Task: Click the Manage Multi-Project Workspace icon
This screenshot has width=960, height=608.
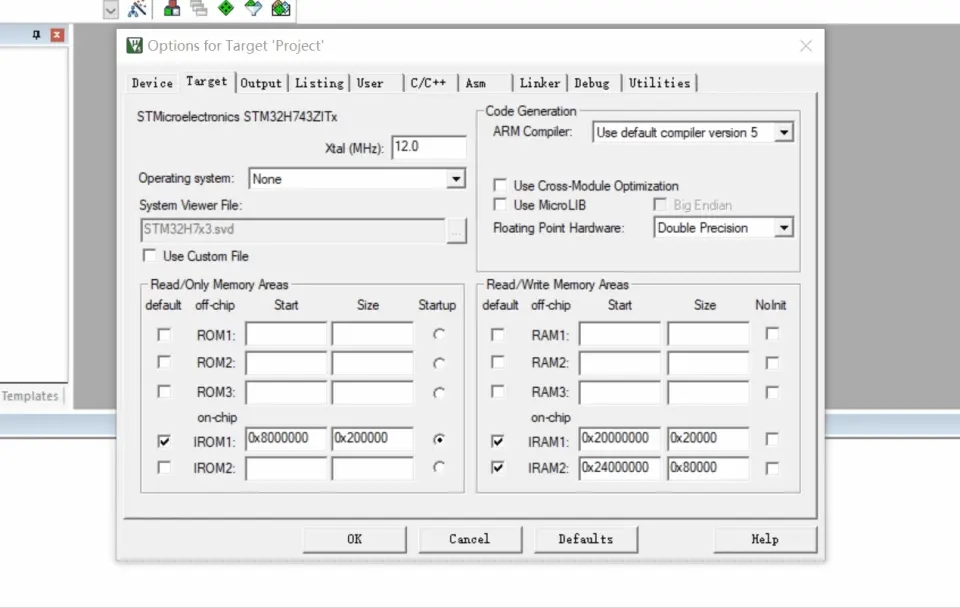Action: point(198,9)
